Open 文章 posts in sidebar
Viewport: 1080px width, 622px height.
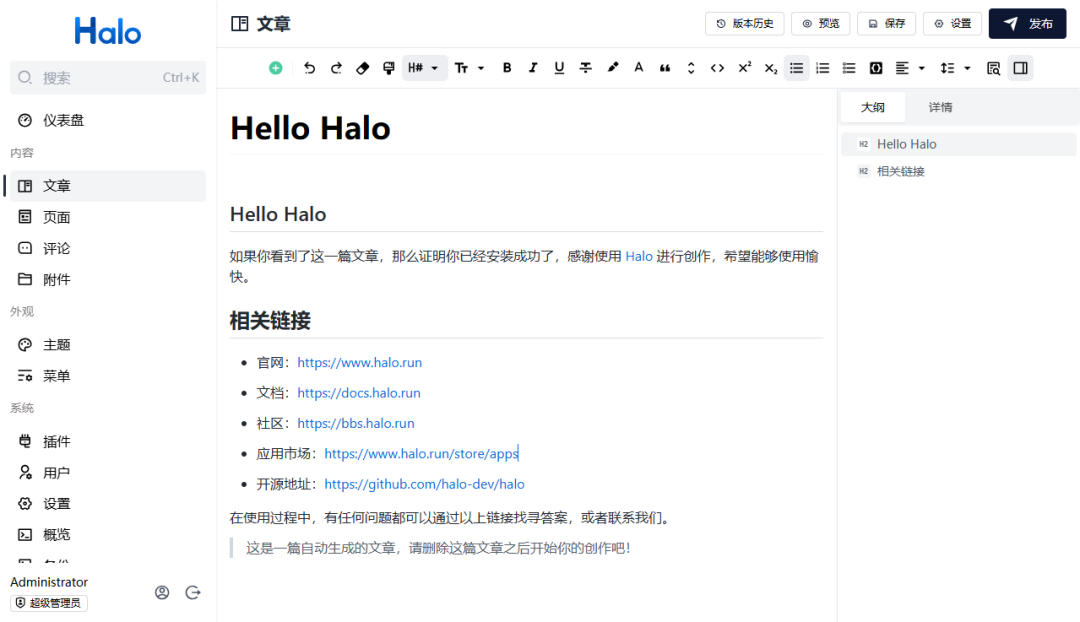[107, 186]
